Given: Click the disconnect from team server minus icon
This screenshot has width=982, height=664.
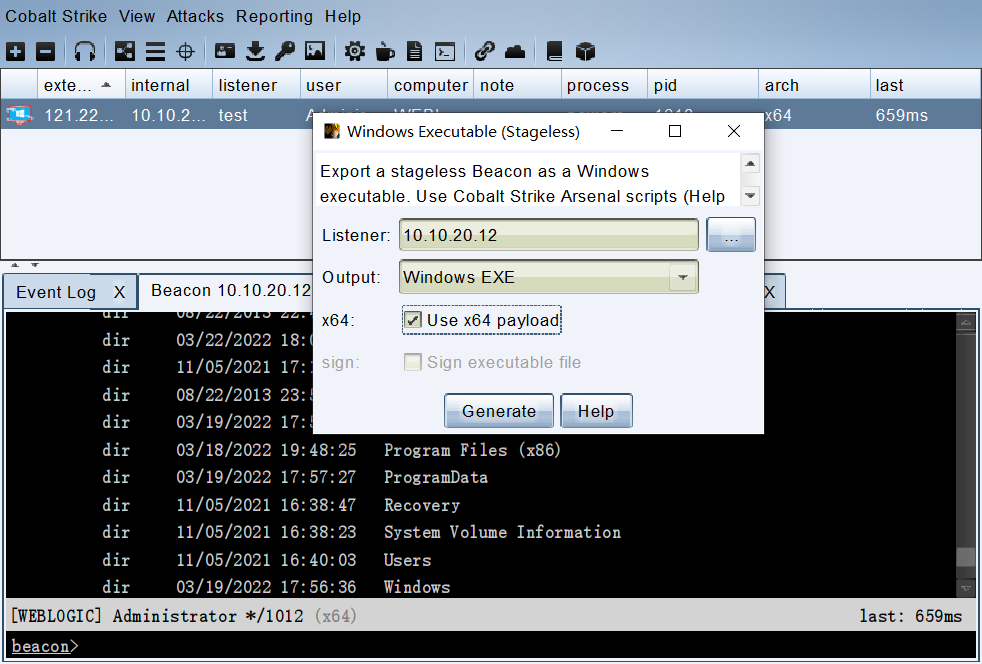Looking at the screenshot, I should 46,51.
